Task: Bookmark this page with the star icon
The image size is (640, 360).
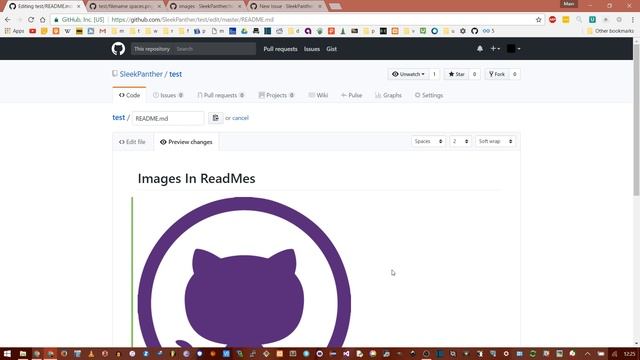Action: [538, 19]
